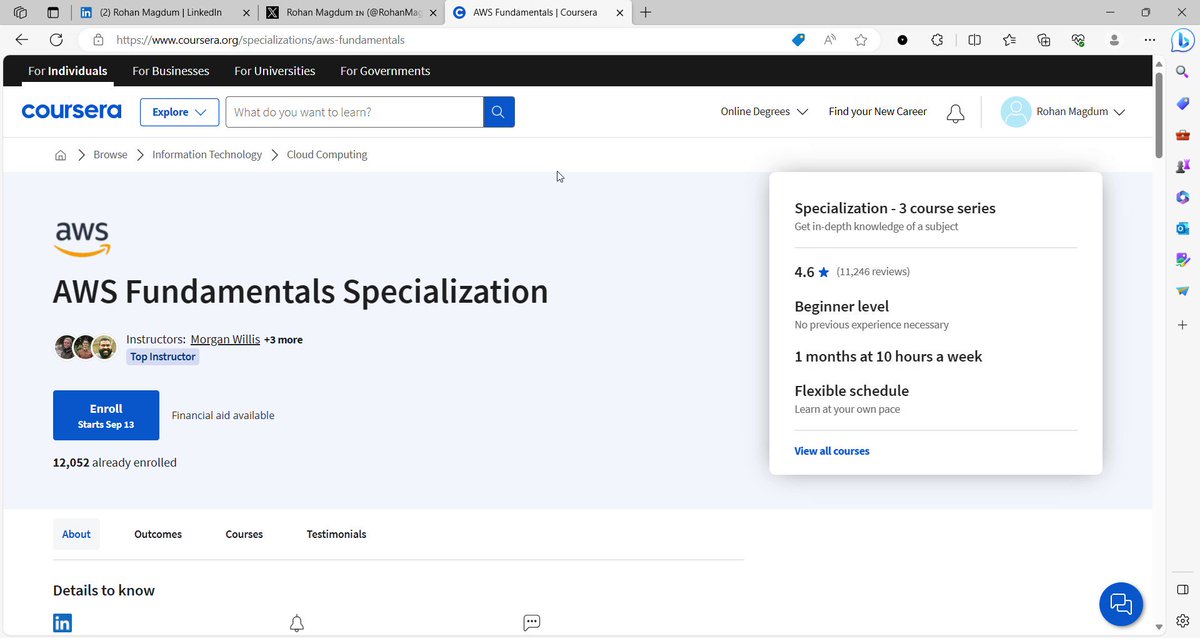1200x638 pixels.
Task: Add this page to favorites star
Action: click(861, 40)
